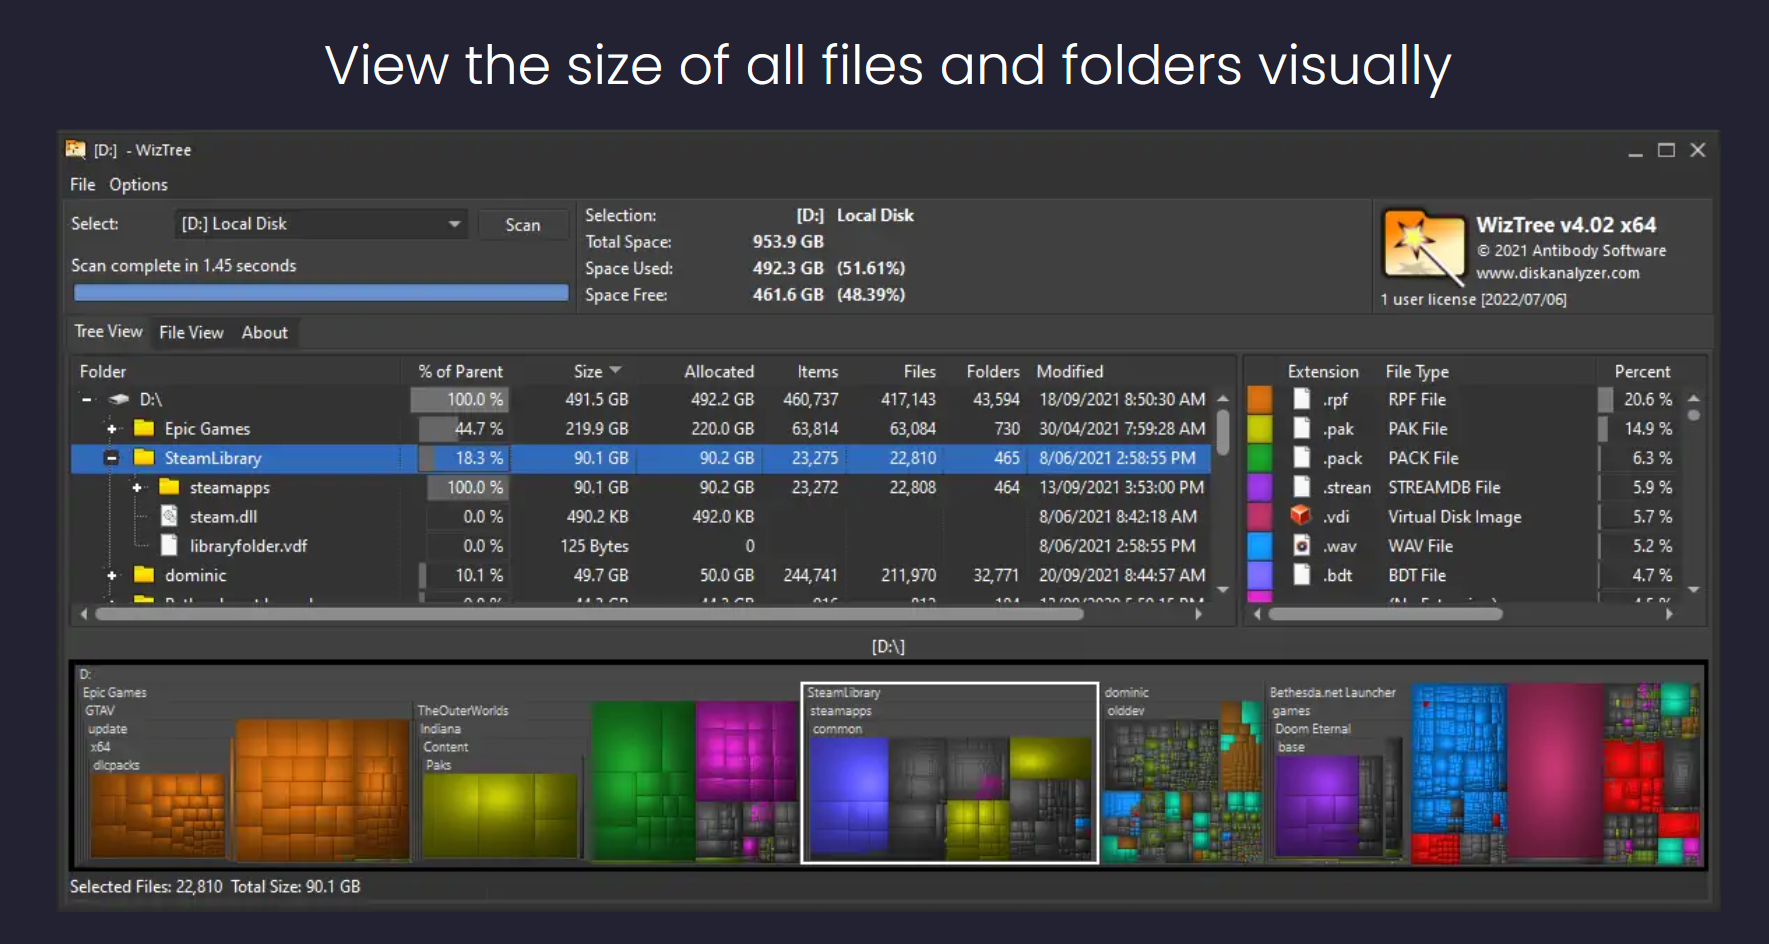Click the WizTree app icon in the title bar
1769x944 pixels.
(x=75, y=149)
